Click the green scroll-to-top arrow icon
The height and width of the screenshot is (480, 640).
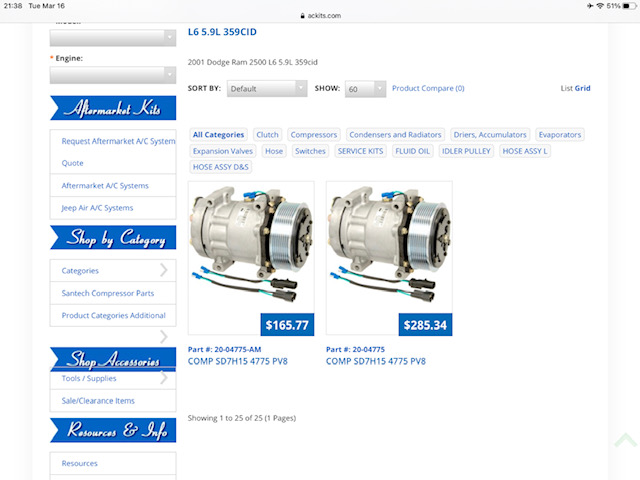tap(625, 440)
